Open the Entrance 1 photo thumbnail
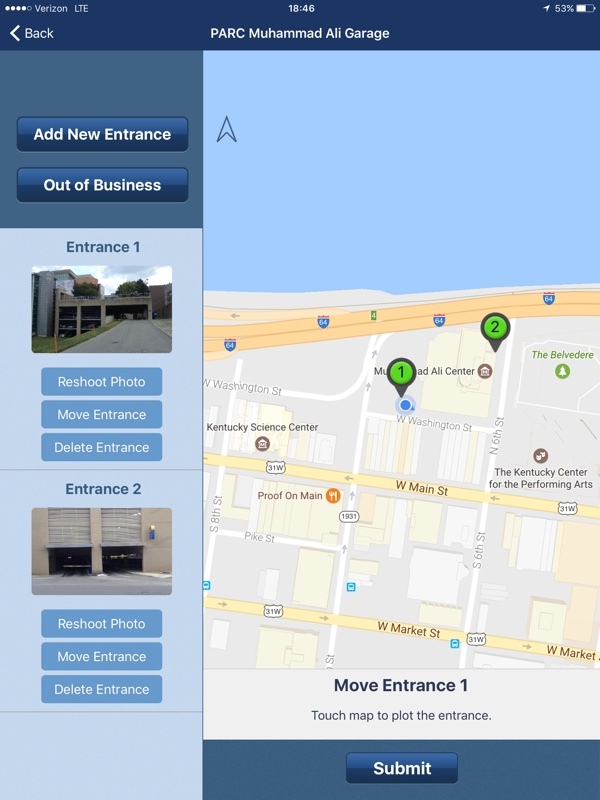Viewport: 600px width, 800px height. tap(102, 309)
